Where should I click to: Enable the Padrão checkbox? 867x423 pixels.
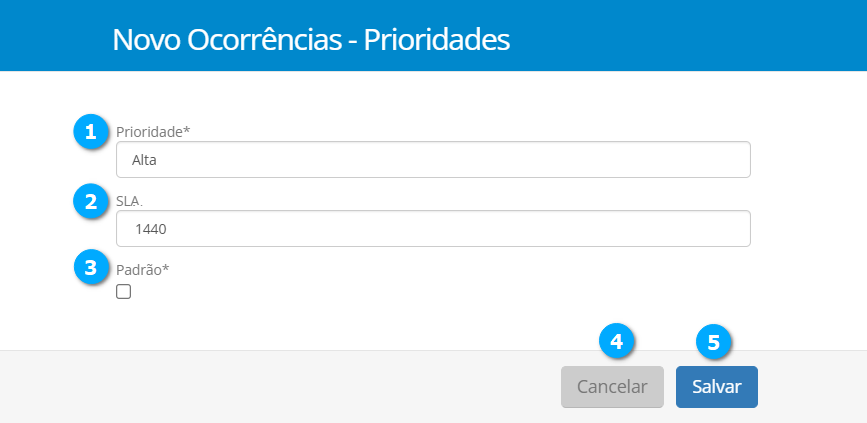coord(124,292)
